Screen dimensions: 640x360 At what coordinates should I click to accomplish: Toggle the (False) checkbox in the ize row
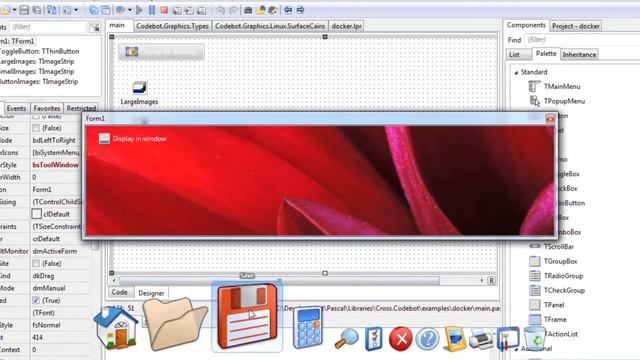click(36, 128)
